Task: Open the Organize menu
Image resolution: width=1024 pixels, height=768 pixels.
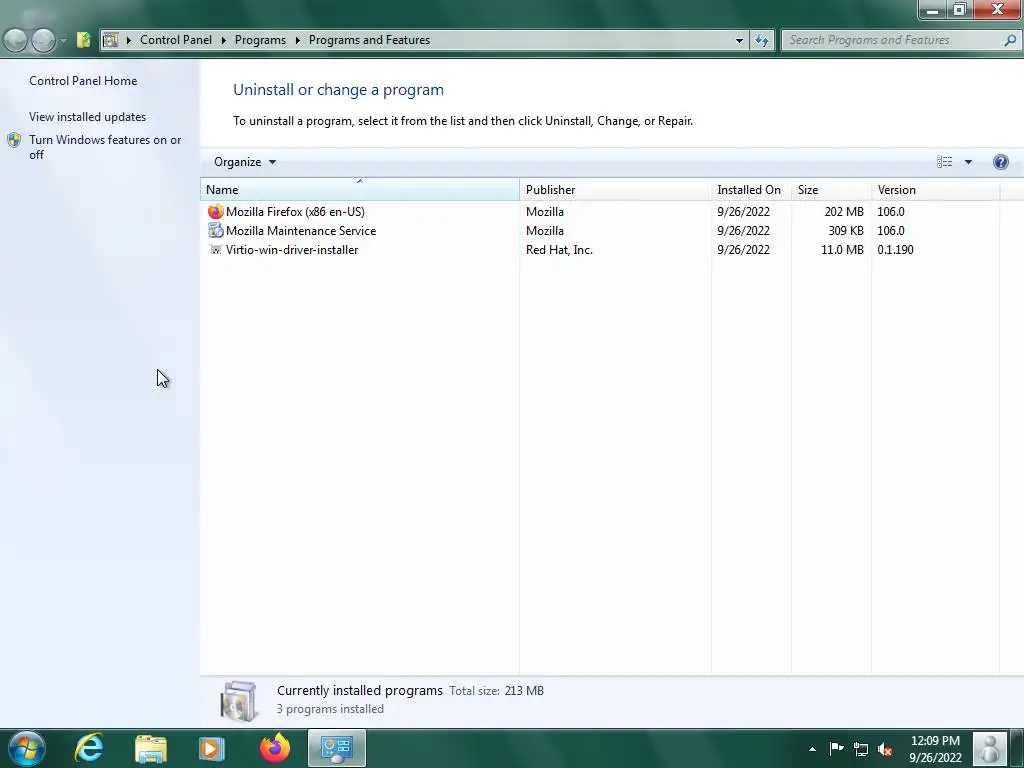Action: (245, 162)
